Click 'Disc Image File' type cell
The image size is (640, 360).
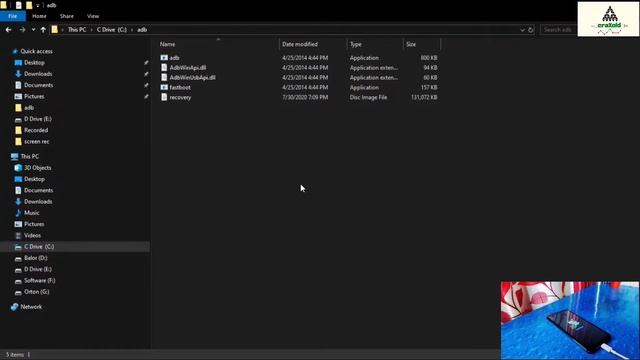[x=368, y=97]
